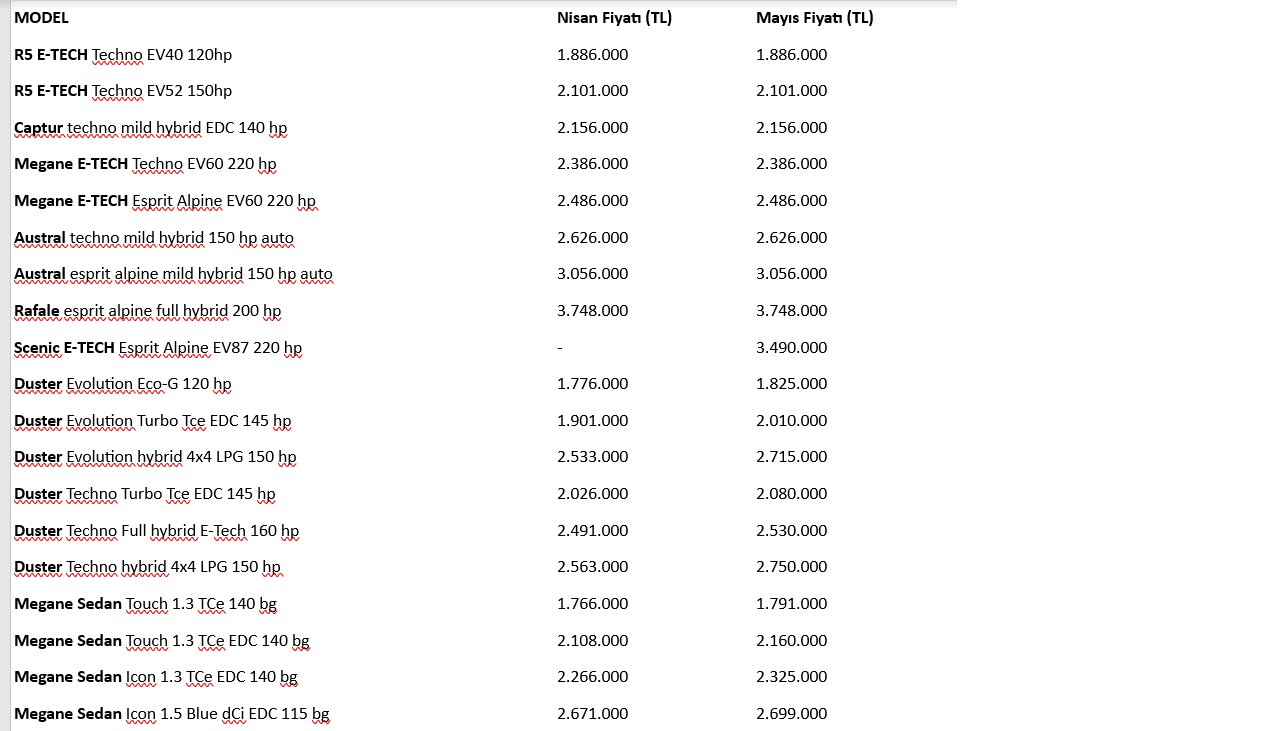Viewport: 1280px width, 731px height.
Task: Click Duster Evolution hybrid 4x4 Mayıs price 2.715.000
Action: tap(791, 457)
